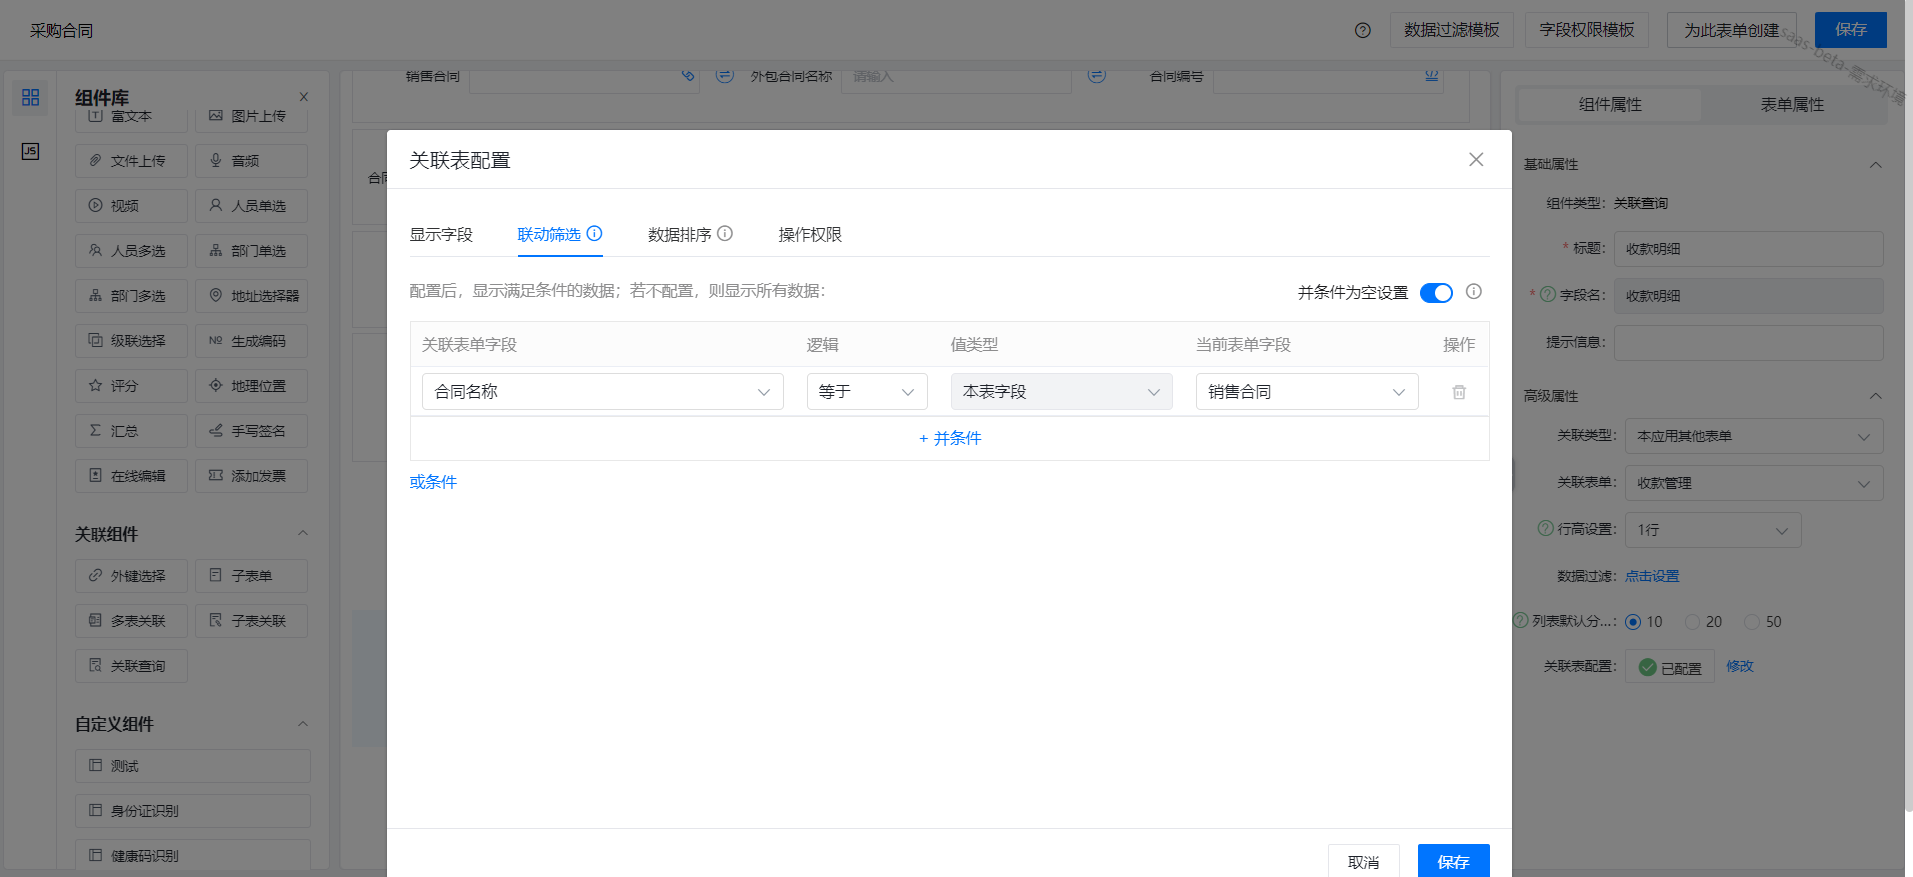Click info icon beside 并条件为空设置 switch
The height and width of the screenshot is (877, 1913).
[x=1474, y=291]
